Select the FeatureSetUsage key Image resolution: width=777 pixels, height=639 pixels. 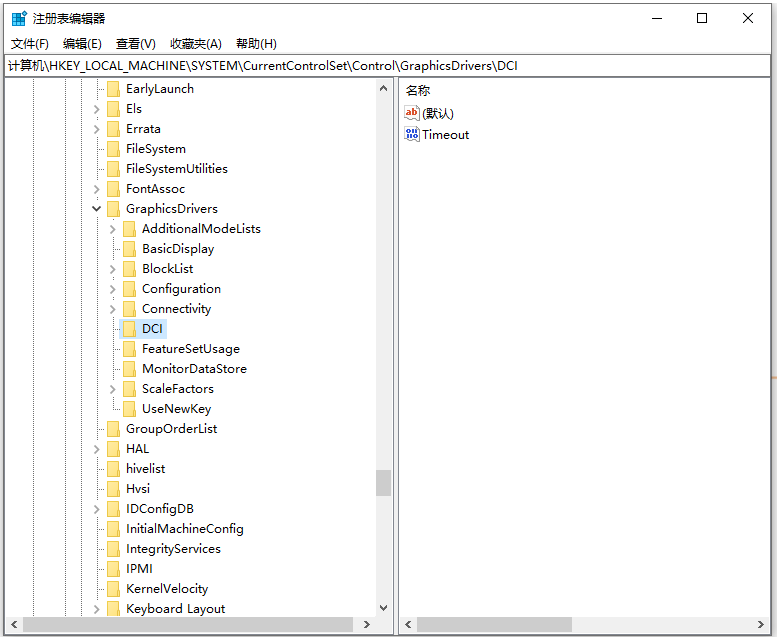click(x=190, y=349)
